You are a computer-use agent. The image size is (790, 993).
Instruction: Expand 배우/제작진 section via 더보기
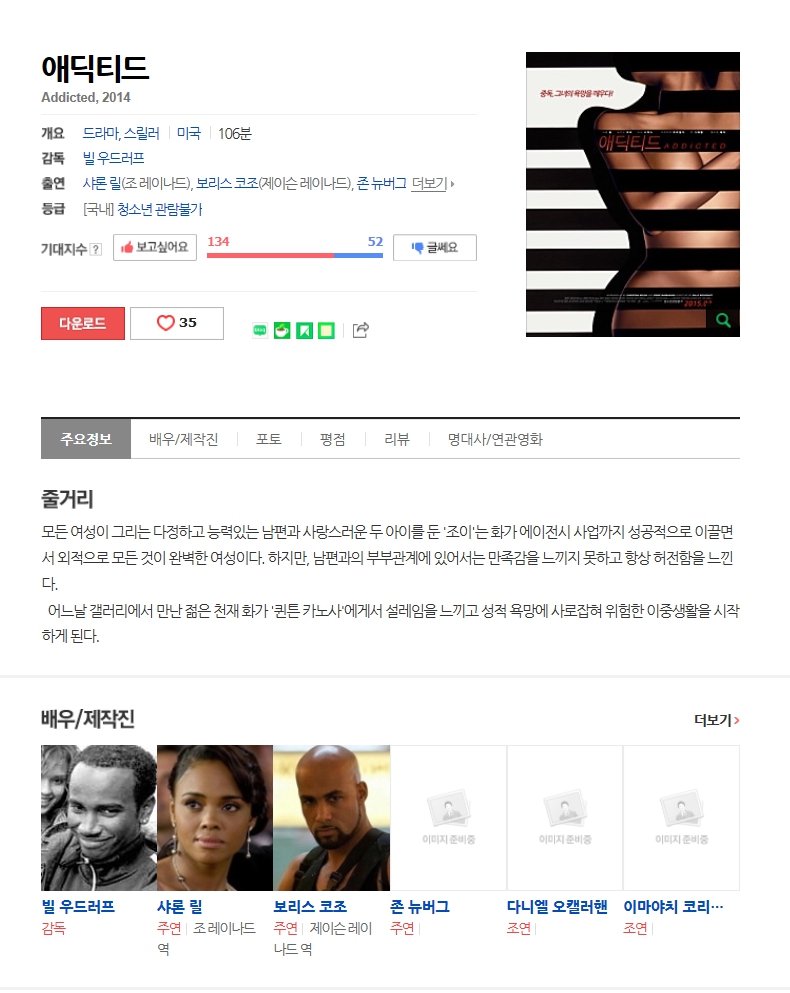point(717,720)
